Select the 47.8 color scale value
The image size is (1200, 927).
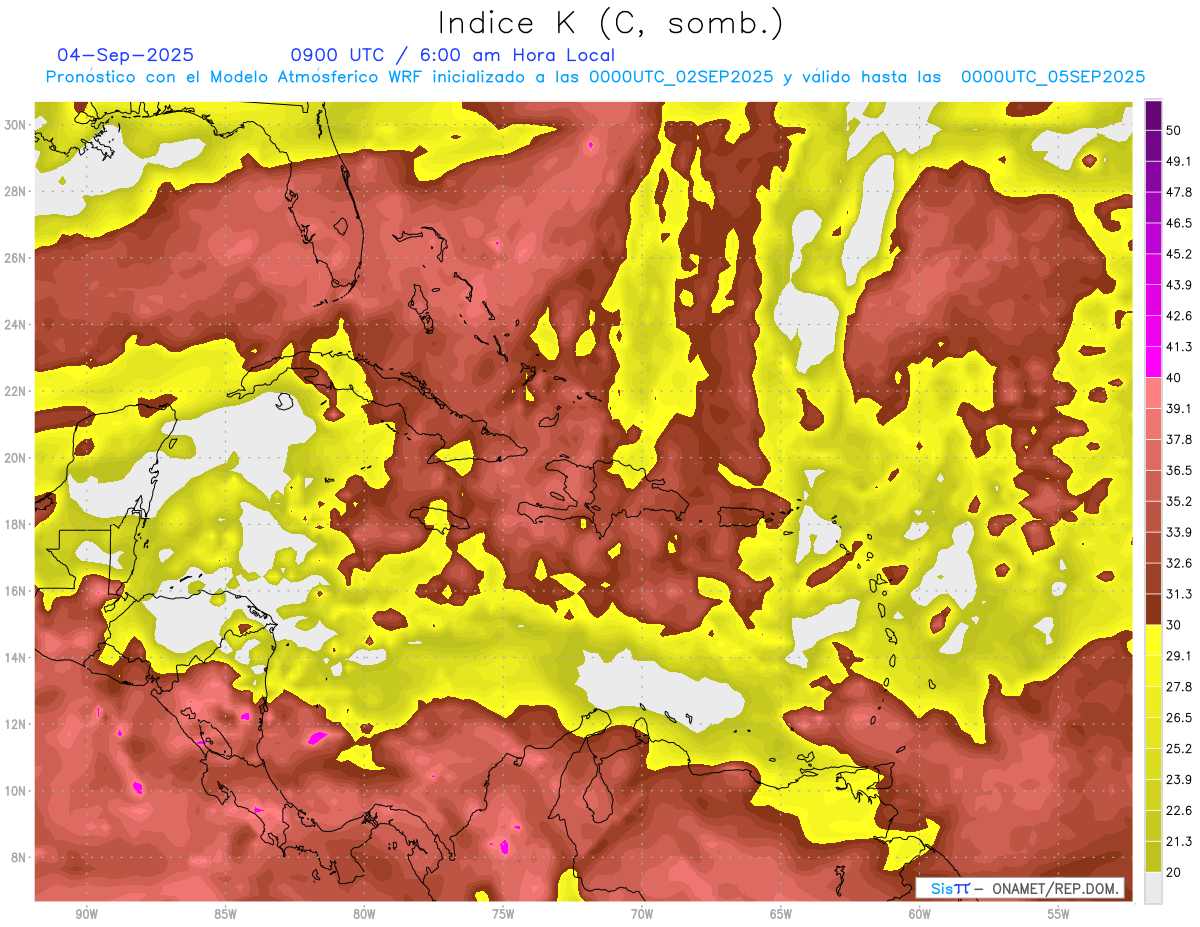pos(1180,192)
